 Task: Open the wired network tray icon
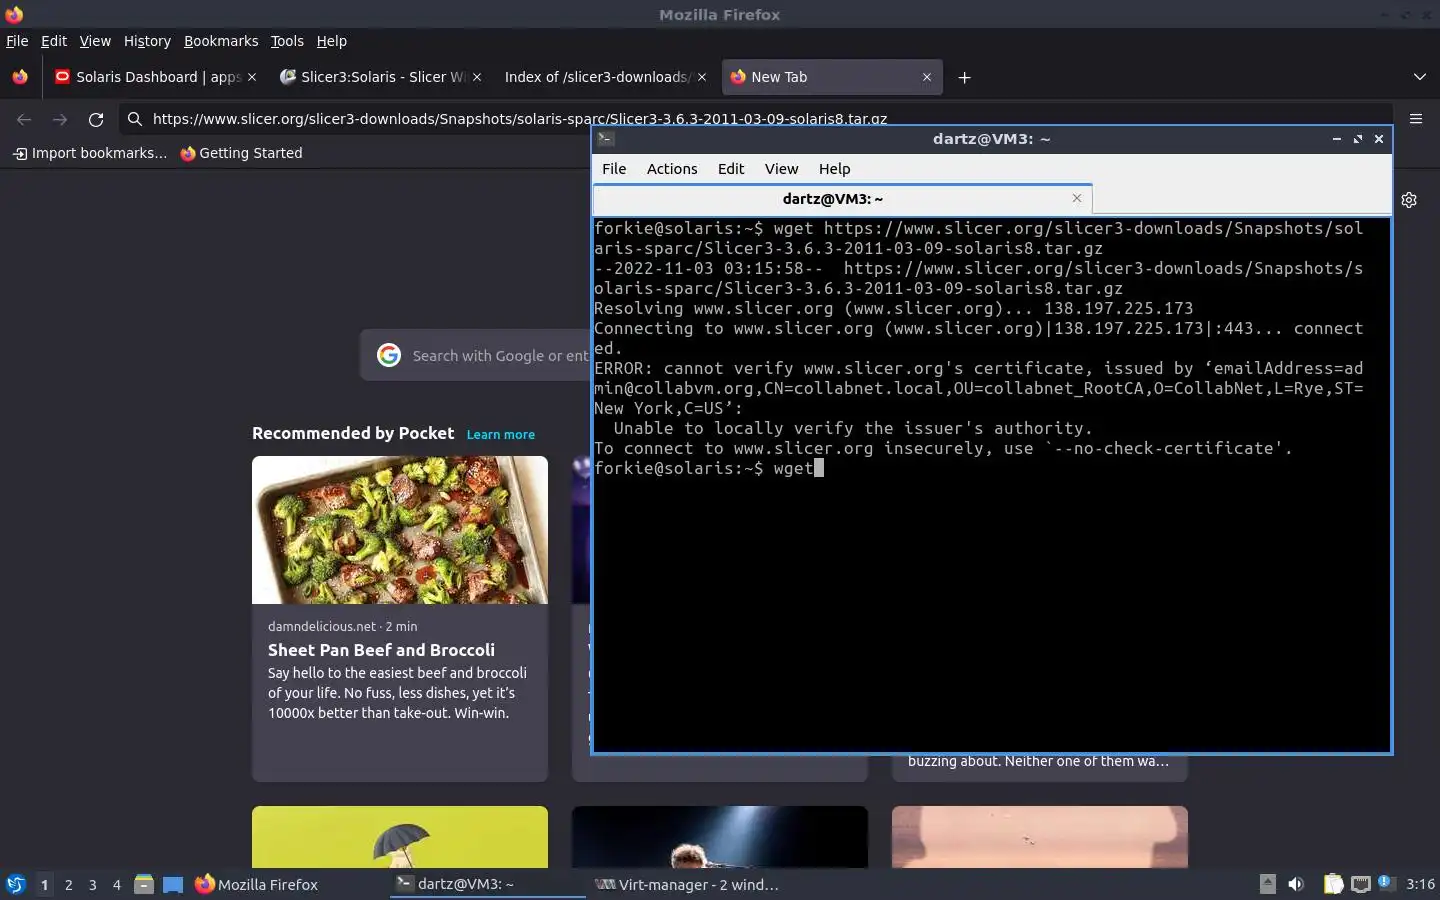[x=1361, y=883]
